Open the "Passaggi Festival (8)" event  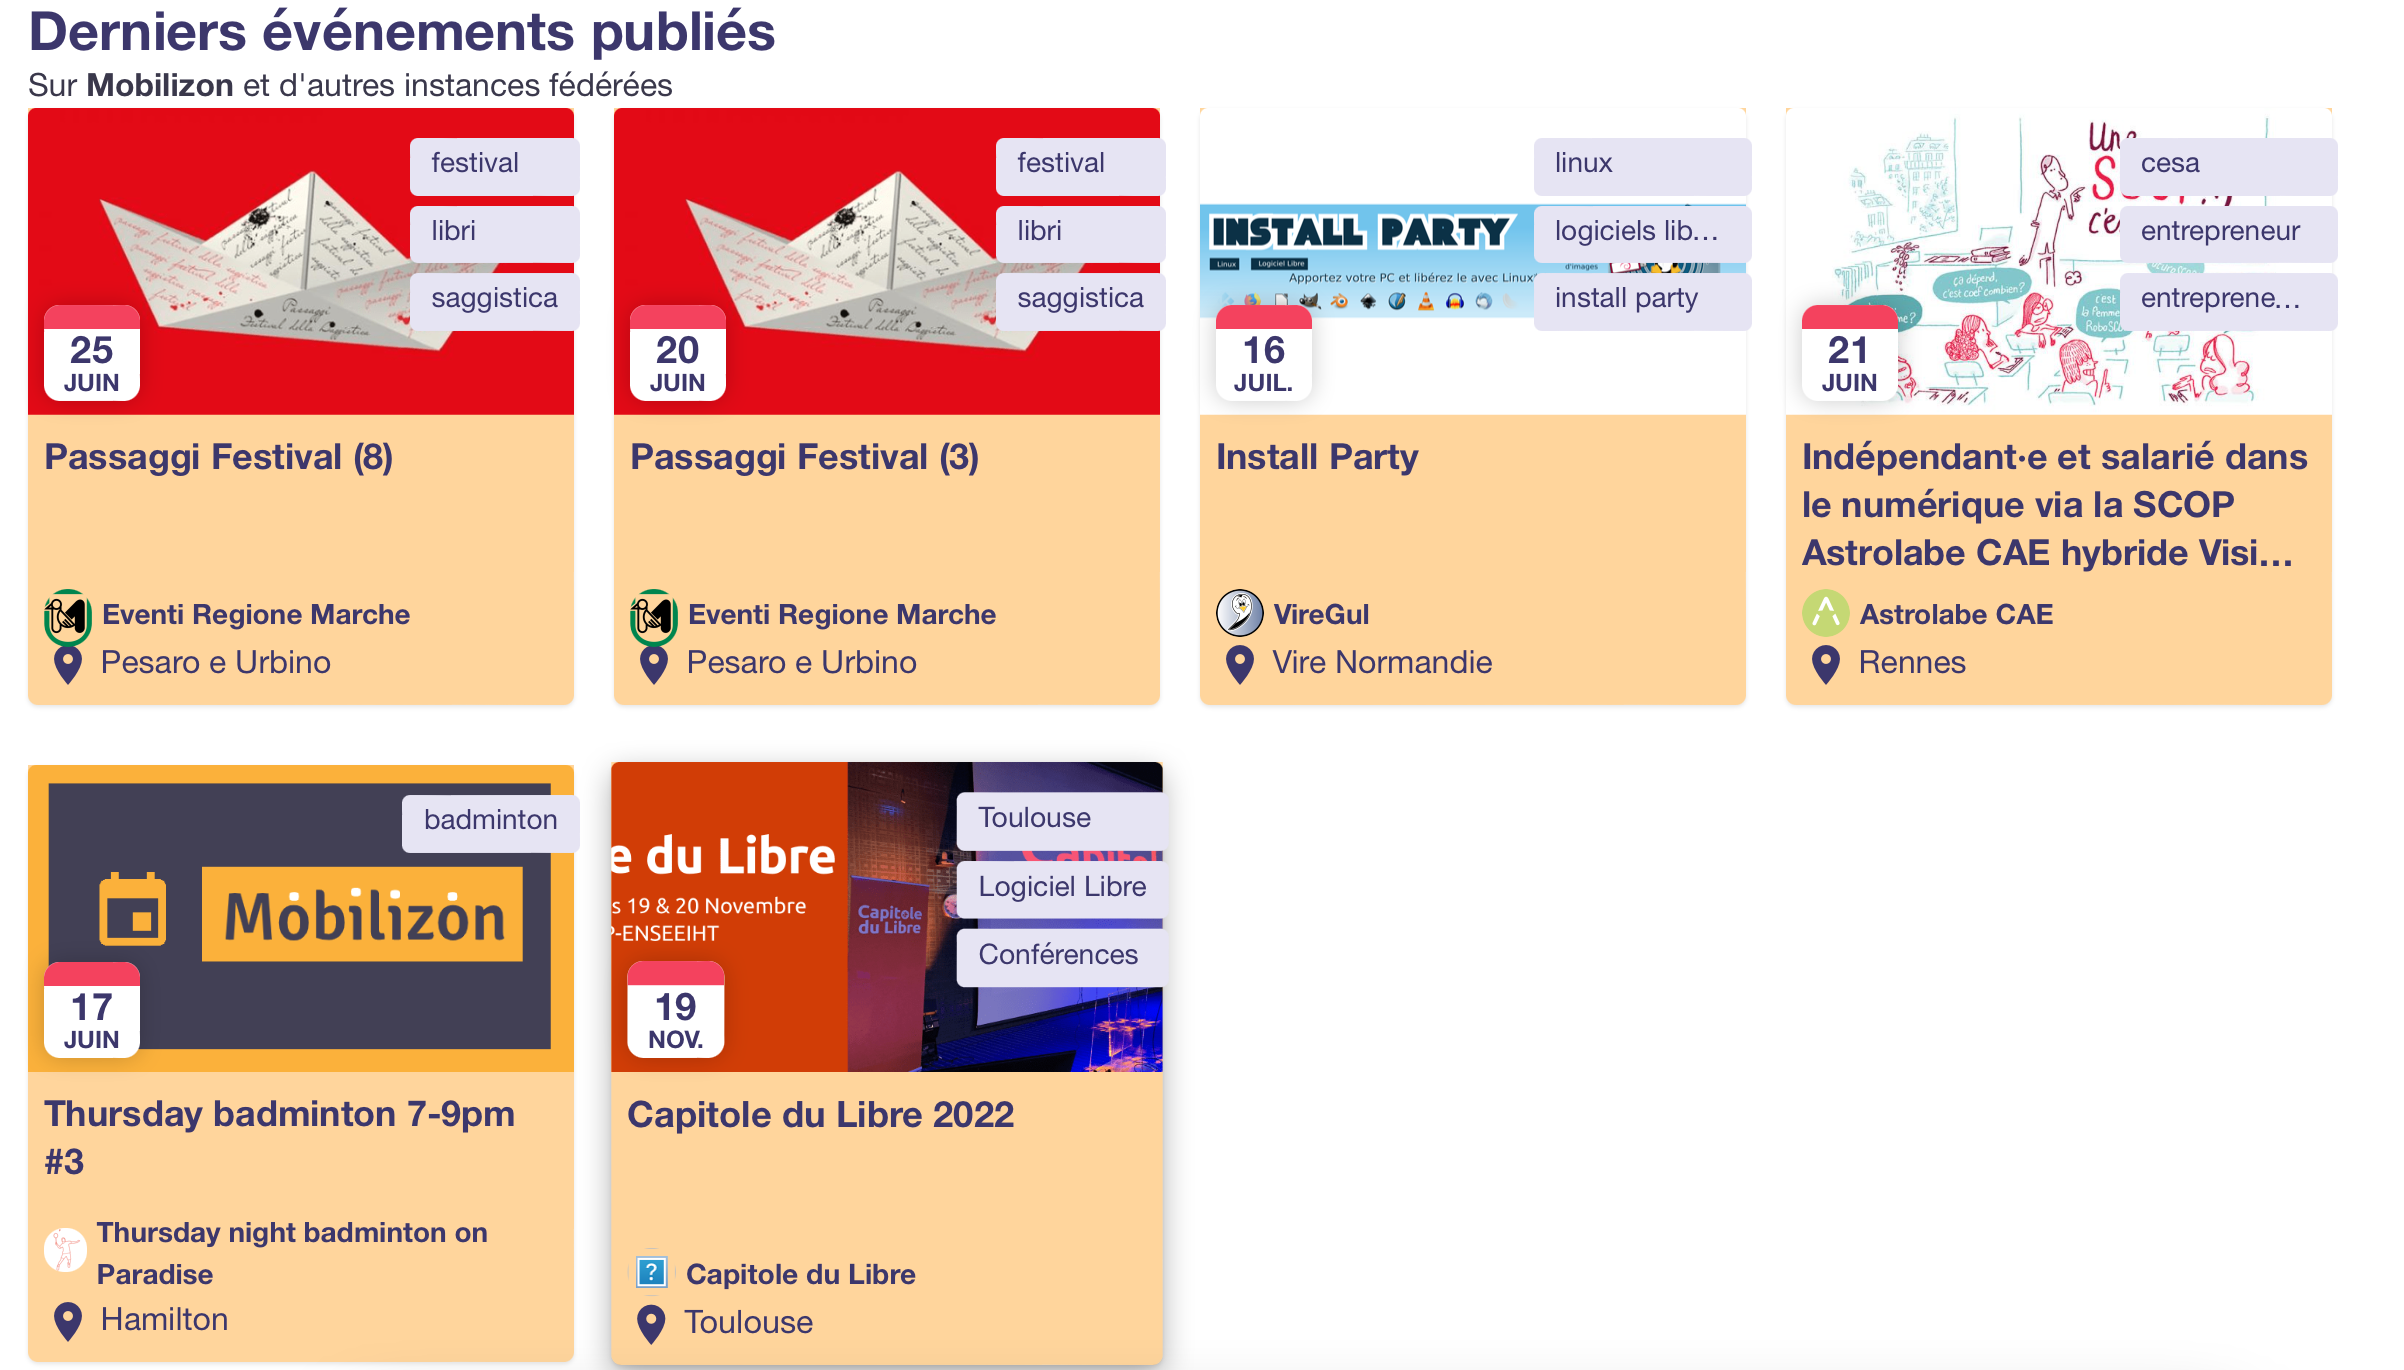(x=219, y=458)
